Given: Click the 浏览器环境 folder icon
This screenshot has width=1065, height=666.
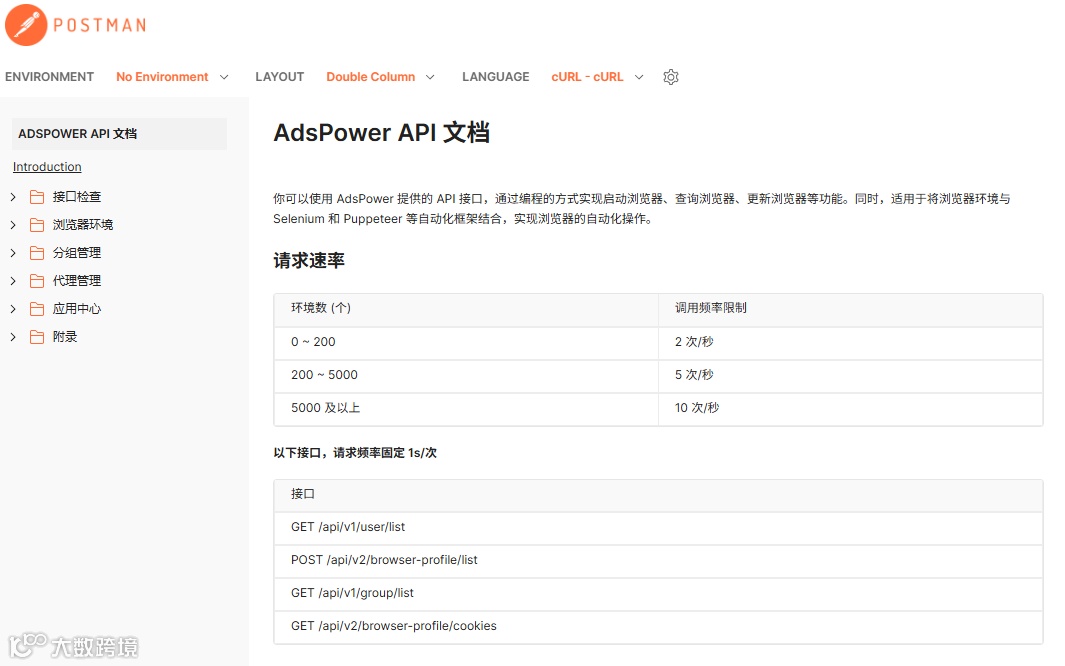Looking at the screenshot, I should coord(37,225).
